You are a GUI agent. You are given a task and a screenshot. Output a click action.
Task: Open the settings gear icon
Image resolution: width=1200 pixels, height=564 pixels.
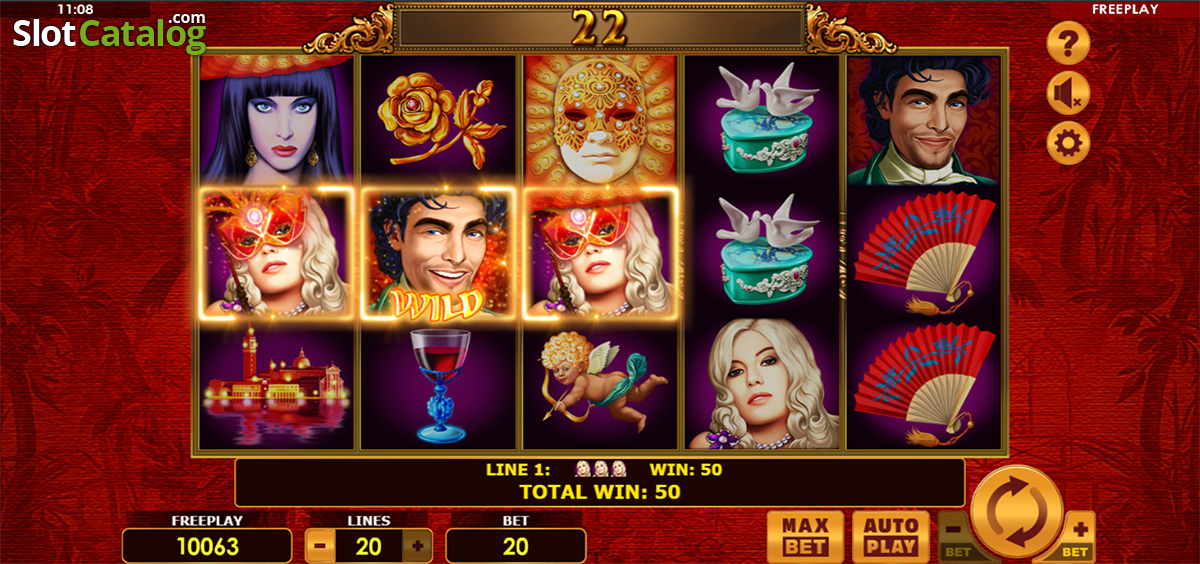(x=1067, y=145)
